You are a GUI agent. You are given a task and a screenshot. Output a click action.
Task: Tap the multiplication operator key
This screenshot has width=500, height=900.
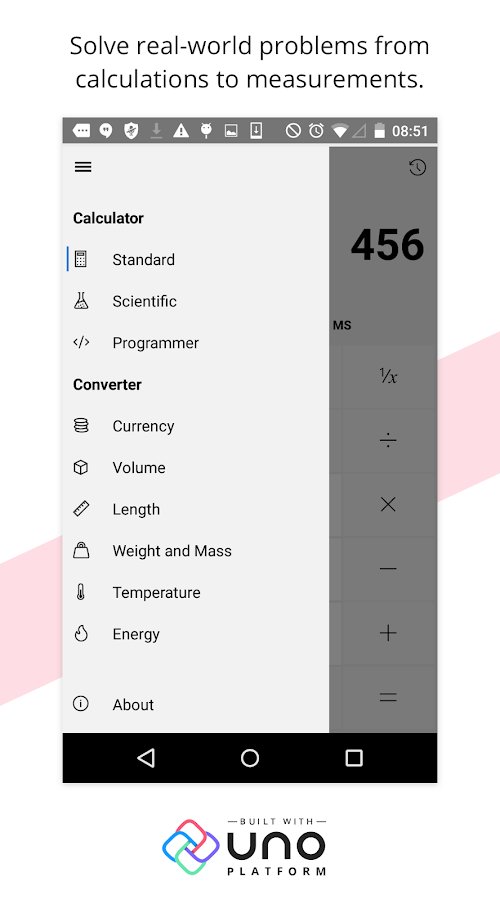click(x=389, y=505)
